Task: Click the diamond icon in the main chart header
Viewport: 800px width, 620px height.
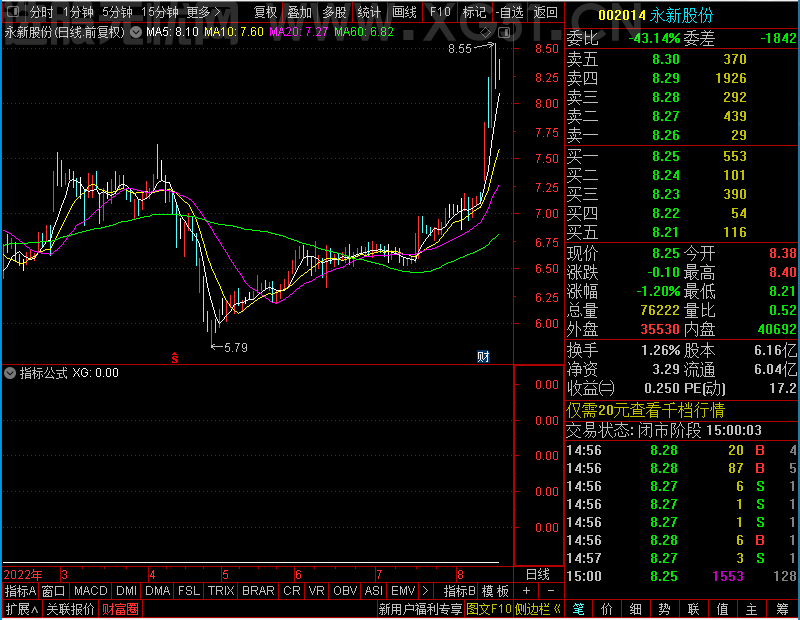Action: (x=486, y=33)
